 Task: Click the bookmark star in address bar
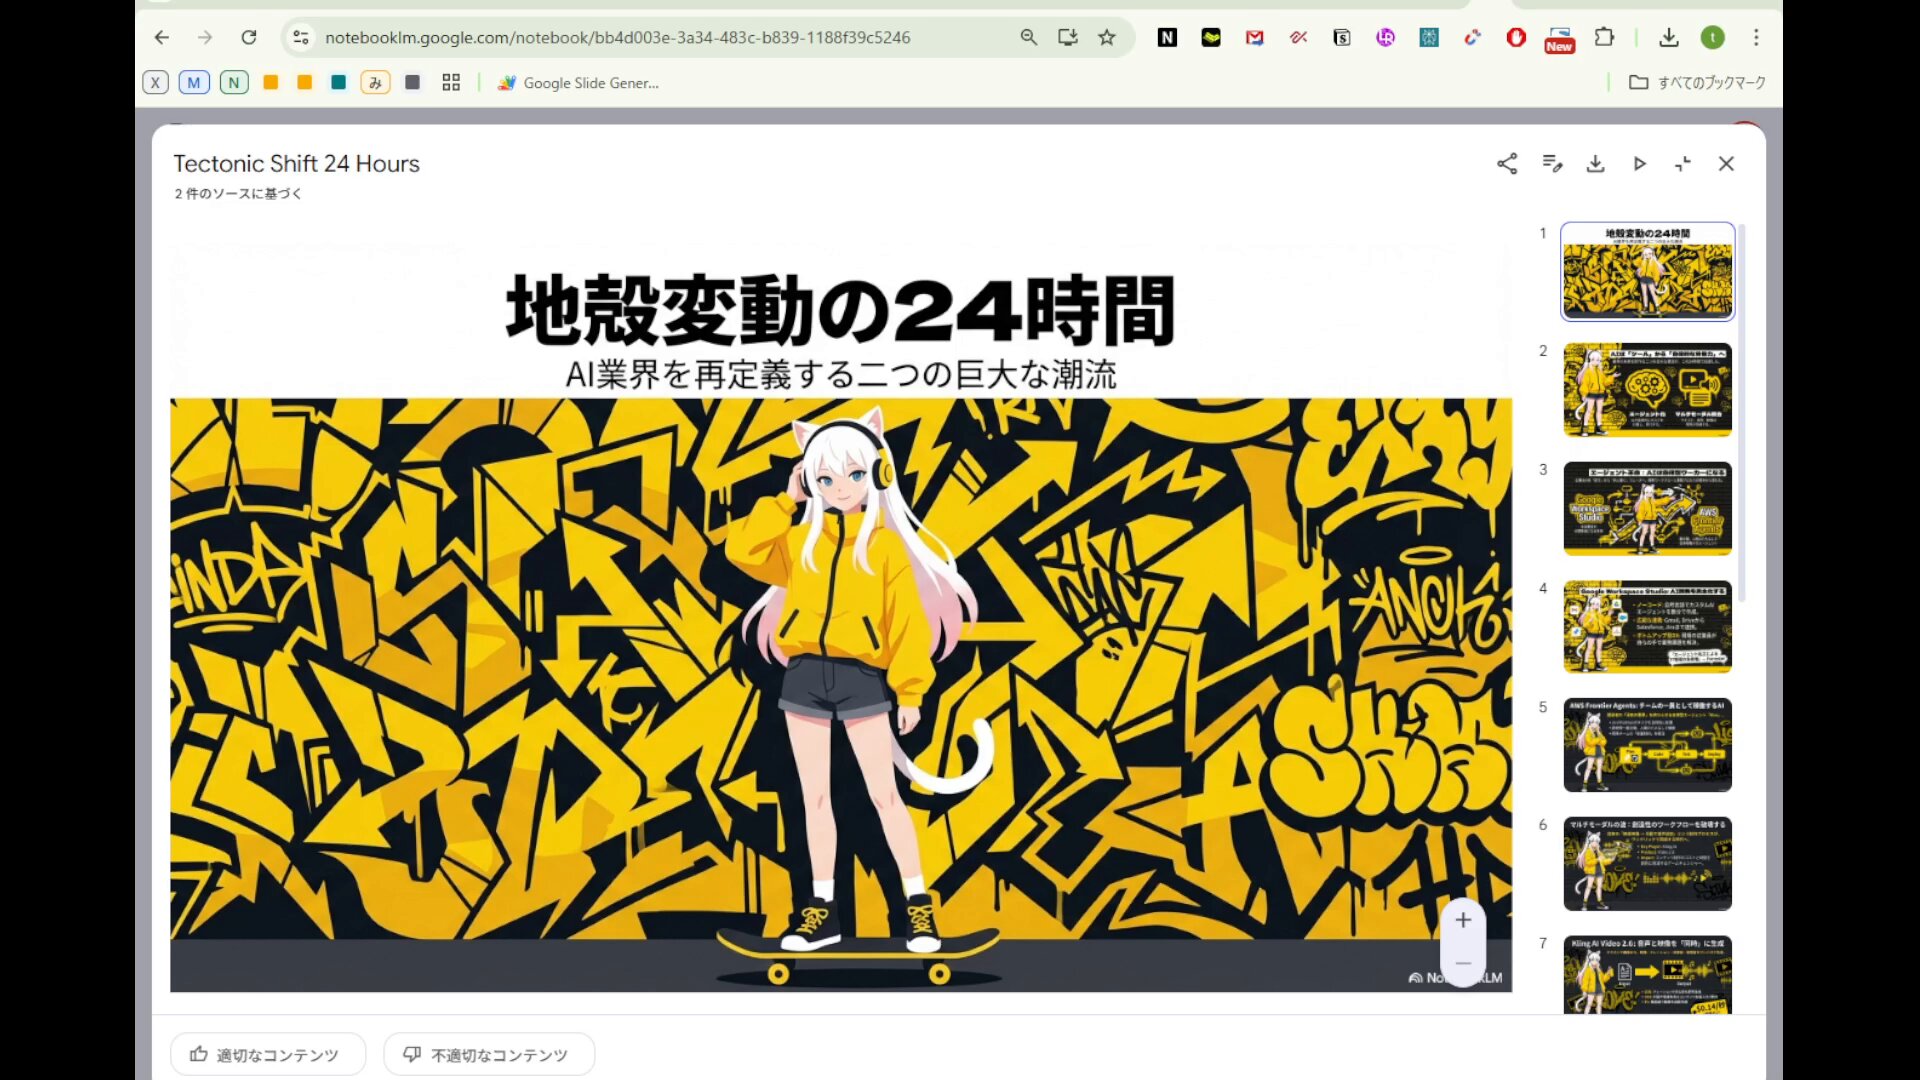1106,37
